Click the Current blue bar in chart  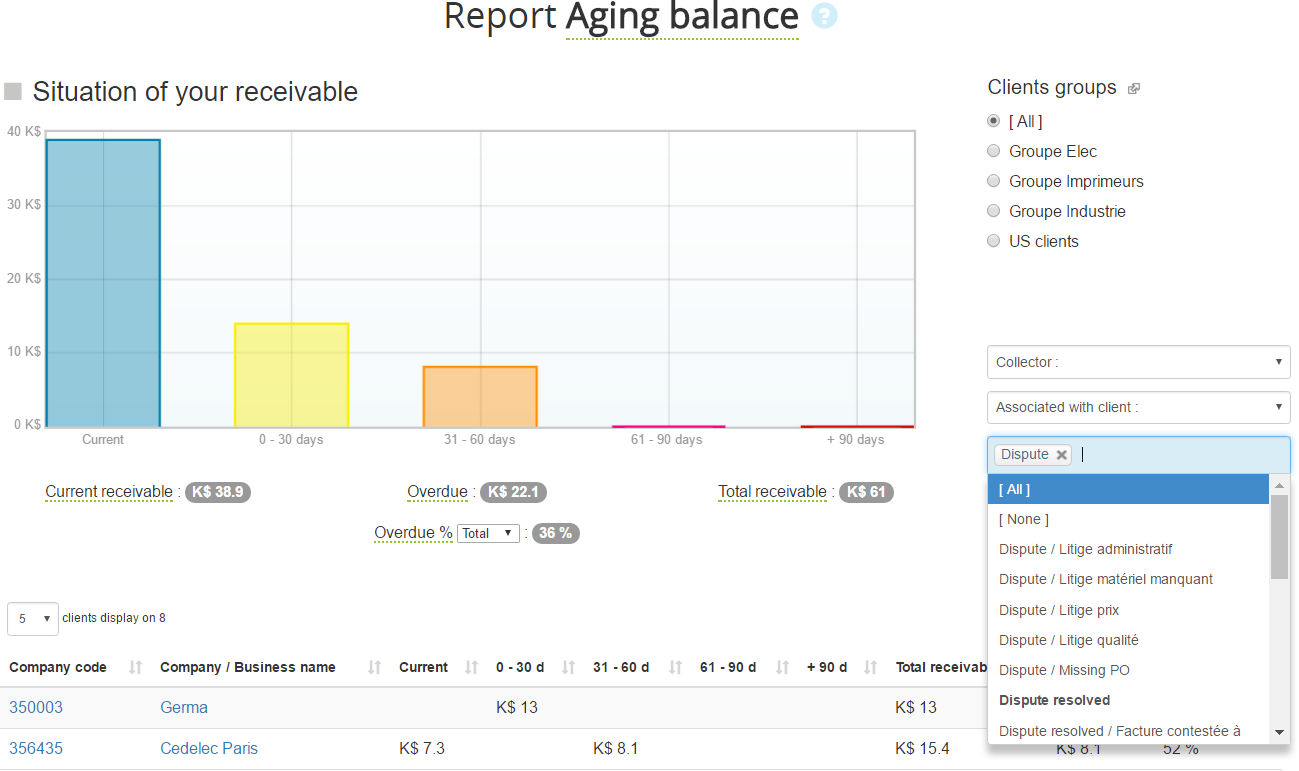[x=103, y=283]
